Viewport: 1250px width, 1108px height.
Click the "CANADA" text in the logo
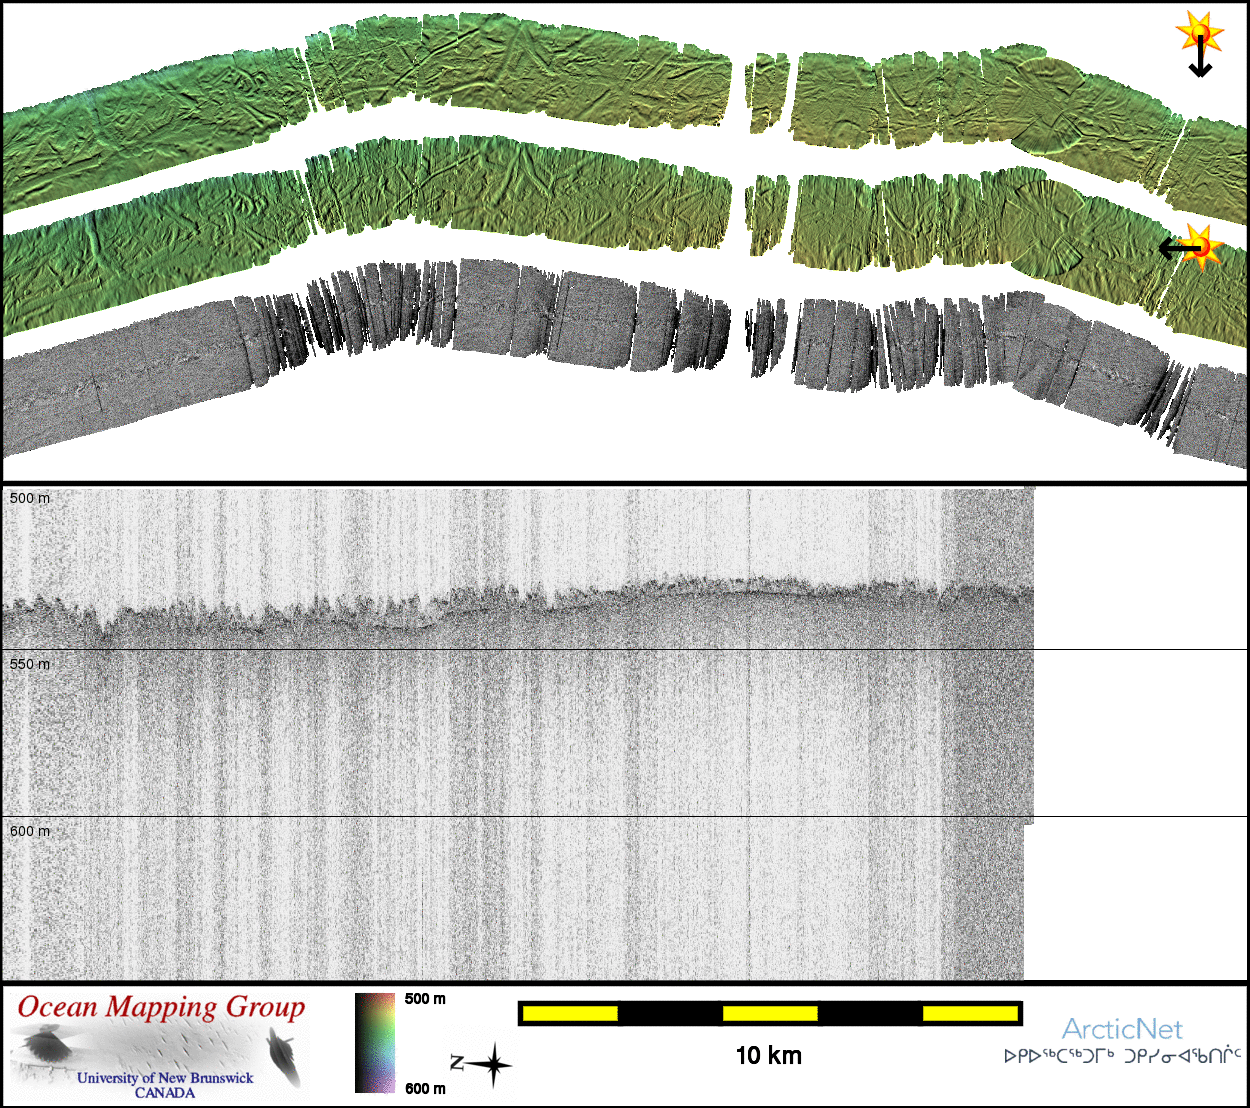[x=165, y=1093]
